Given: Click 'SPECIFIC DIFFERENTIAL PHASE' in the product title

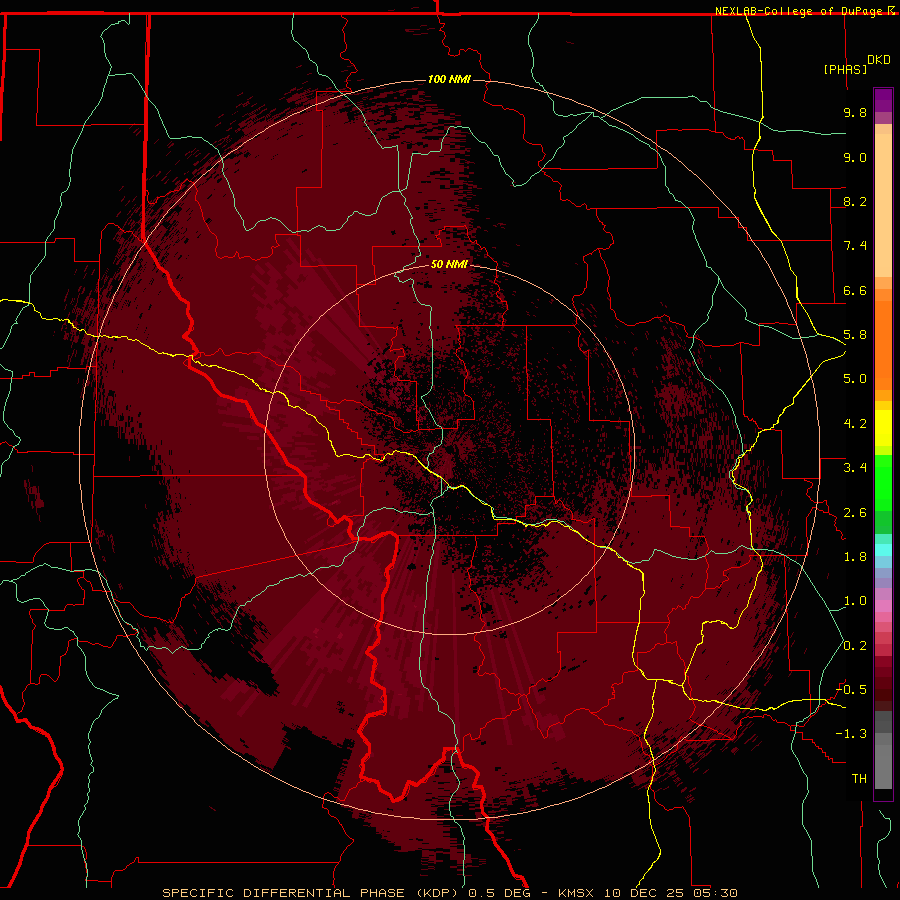Looking at the screenshot, I should [x=285, y=893].
